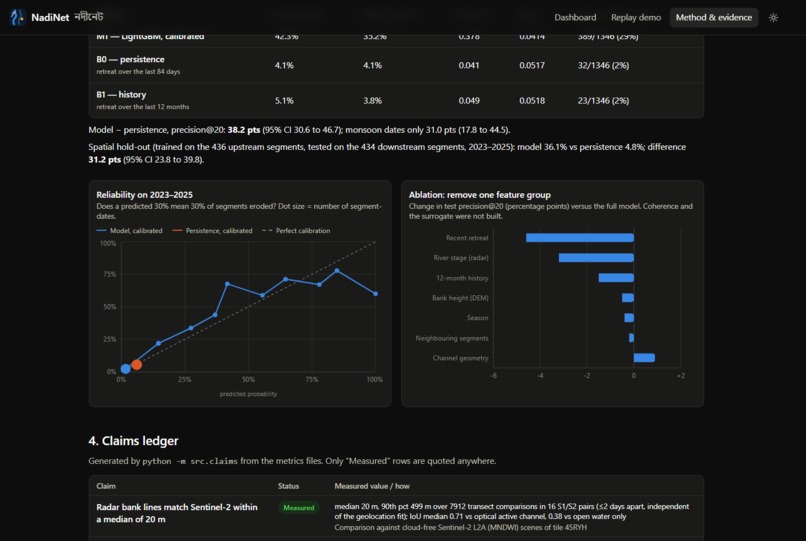Screen dimensions: 806x541
Task: Click the NadiNet logo icon
Action: pos(17,17)
